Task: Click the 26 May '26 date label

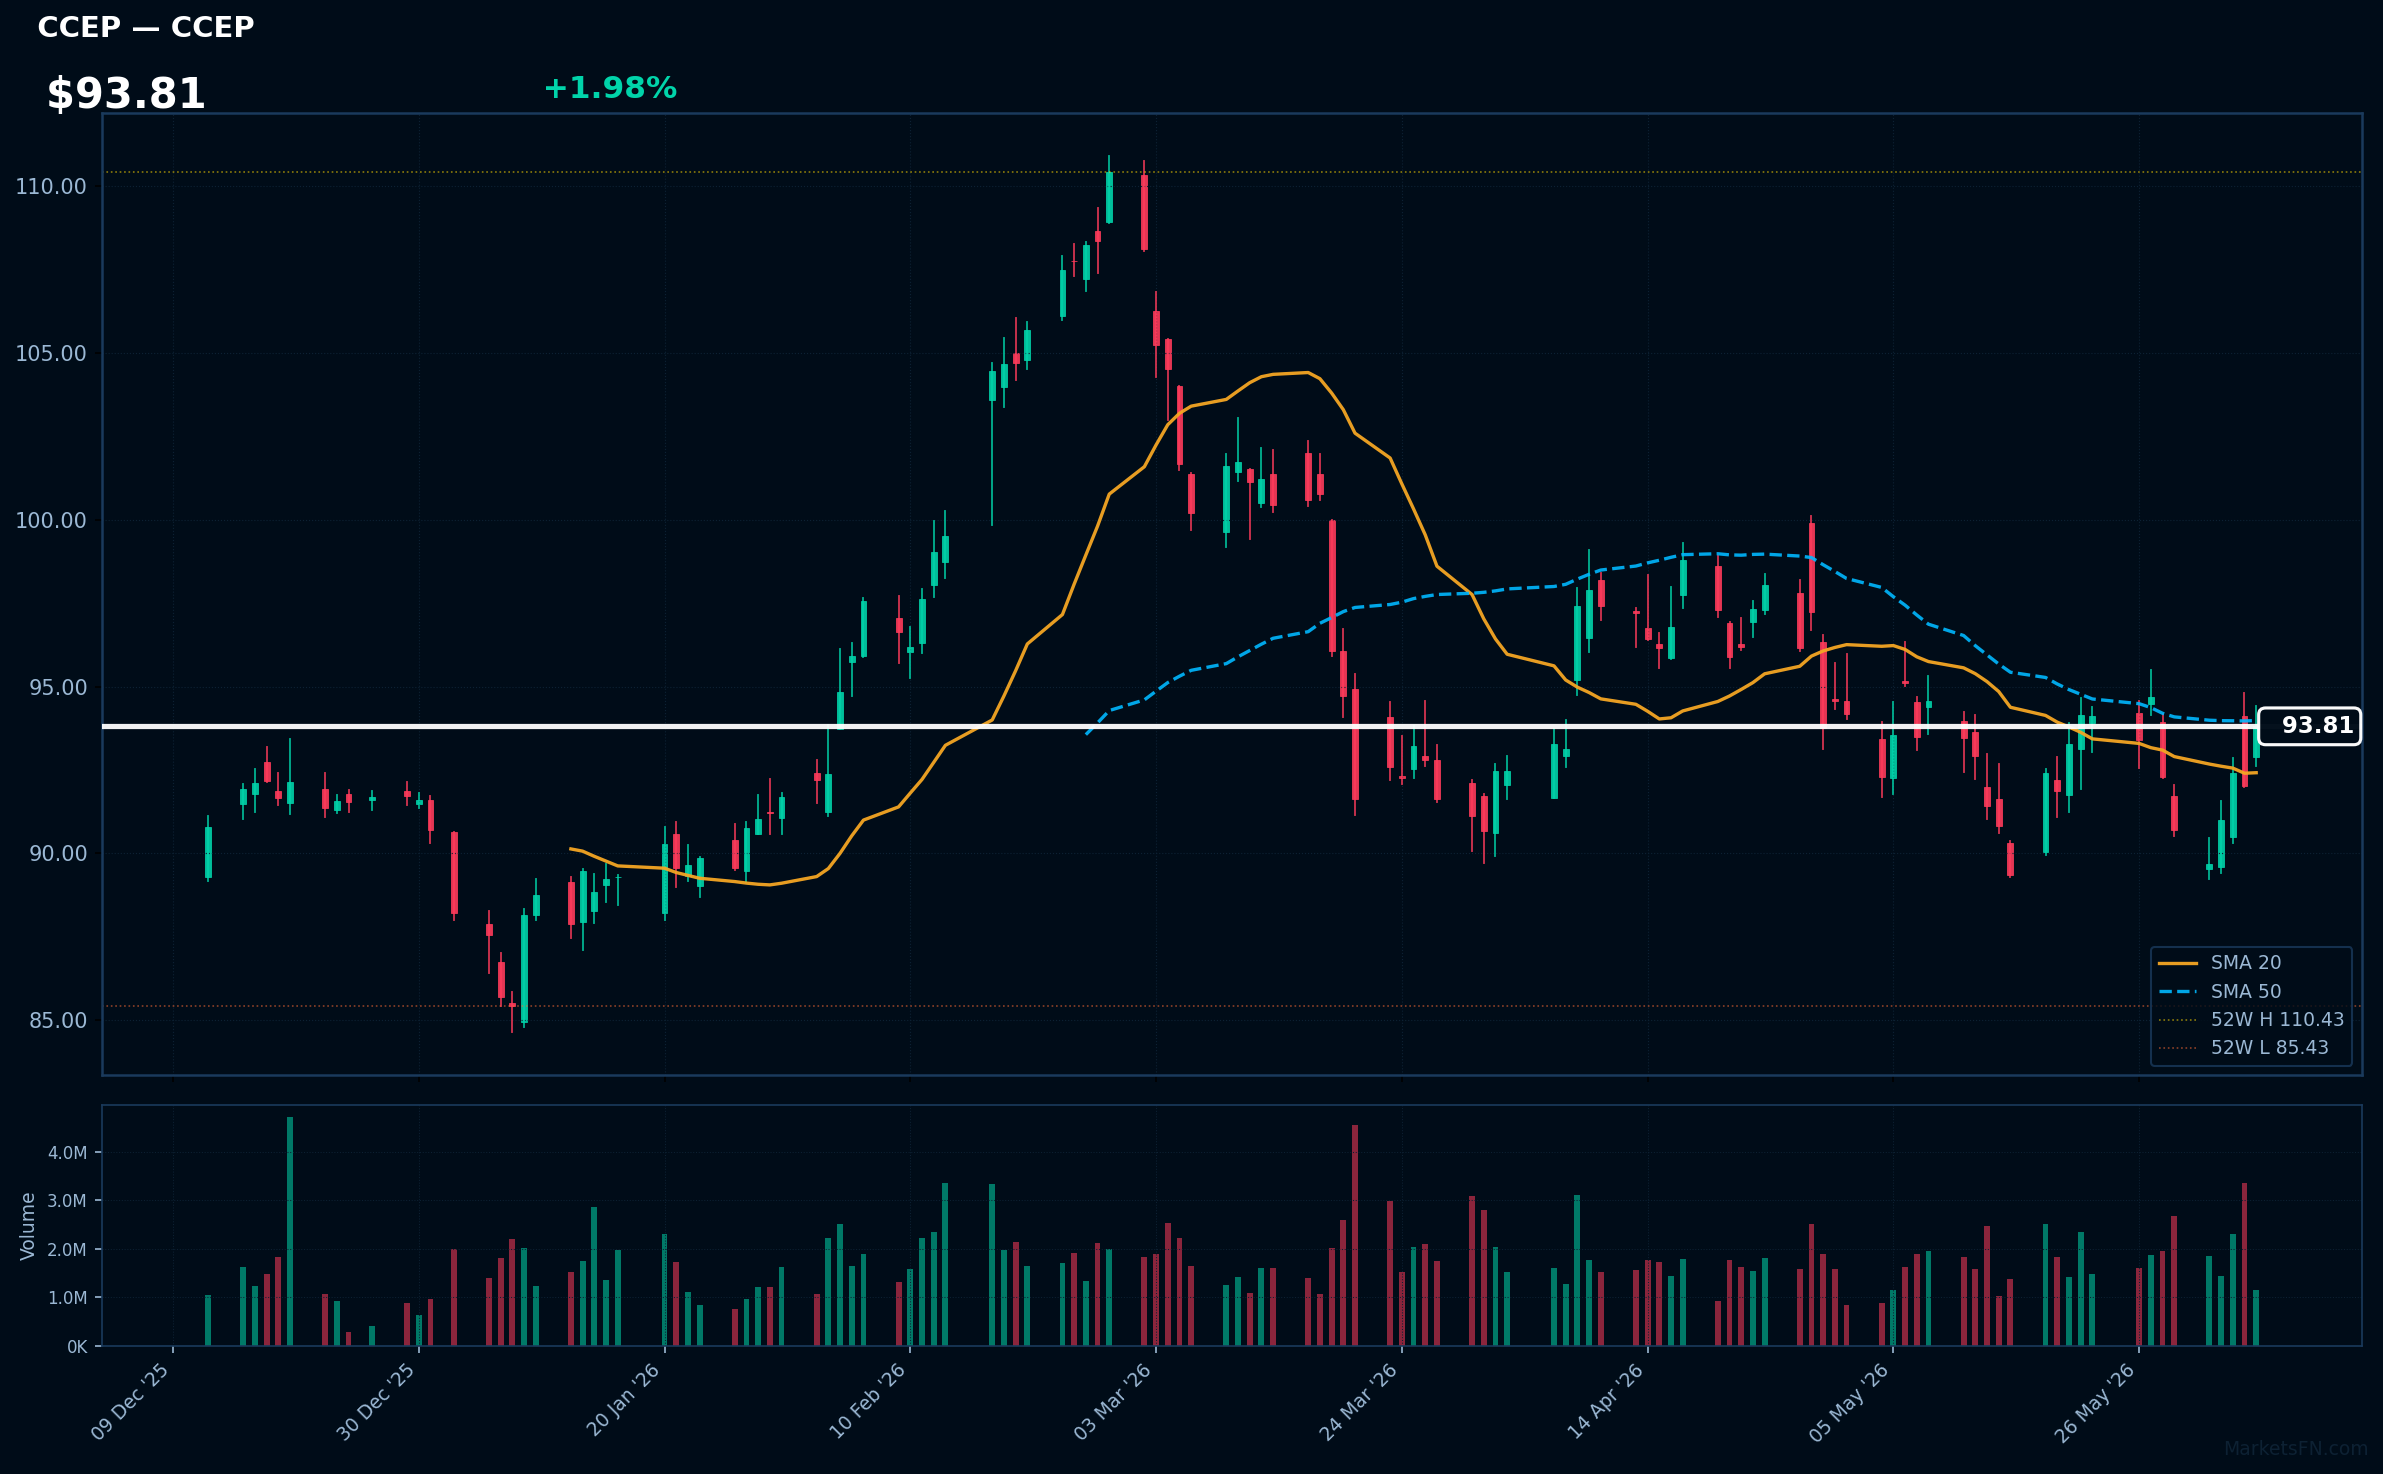Action: pyautogui.click(x=2094, y=1402)
